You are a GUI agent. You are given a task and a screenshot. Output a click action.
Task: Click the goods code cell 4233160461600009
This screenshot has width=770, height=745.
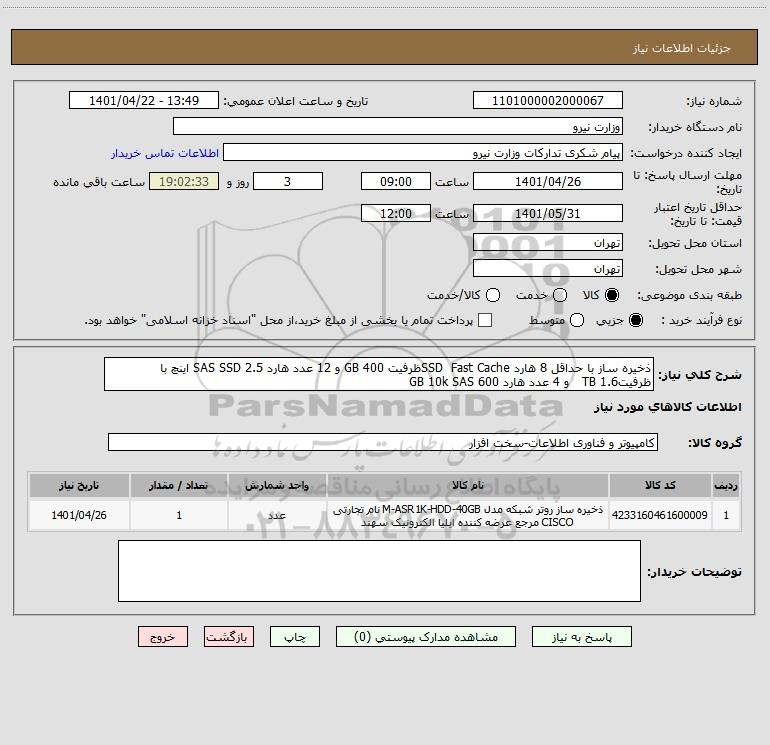(x=660, y=515)
